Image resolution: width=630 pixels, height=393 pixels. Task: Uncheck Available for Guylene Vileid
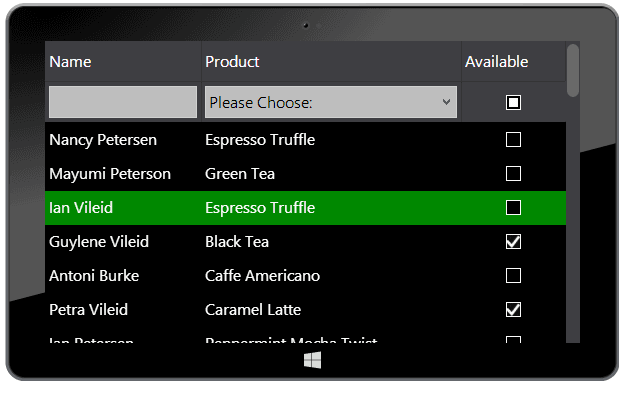(x=513, y=242)
